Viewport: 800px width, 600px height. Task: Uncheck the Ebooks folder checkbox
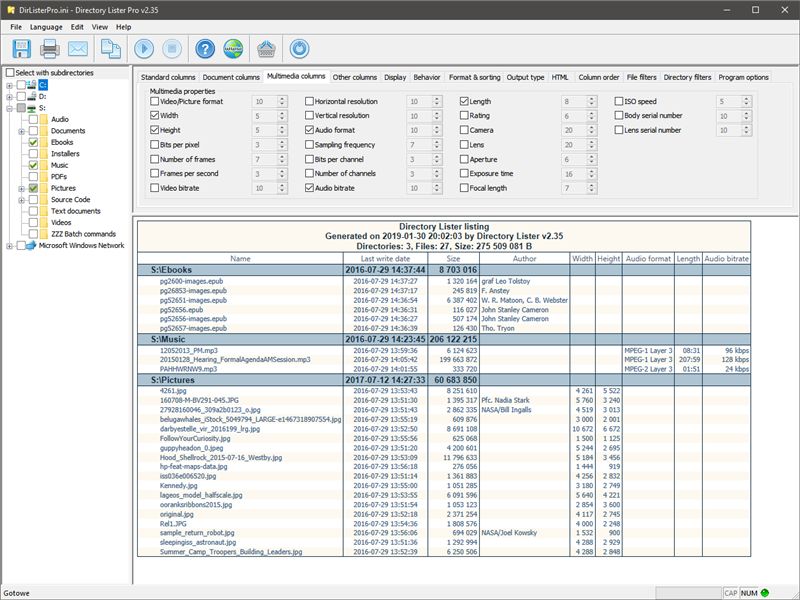point(33,142)
